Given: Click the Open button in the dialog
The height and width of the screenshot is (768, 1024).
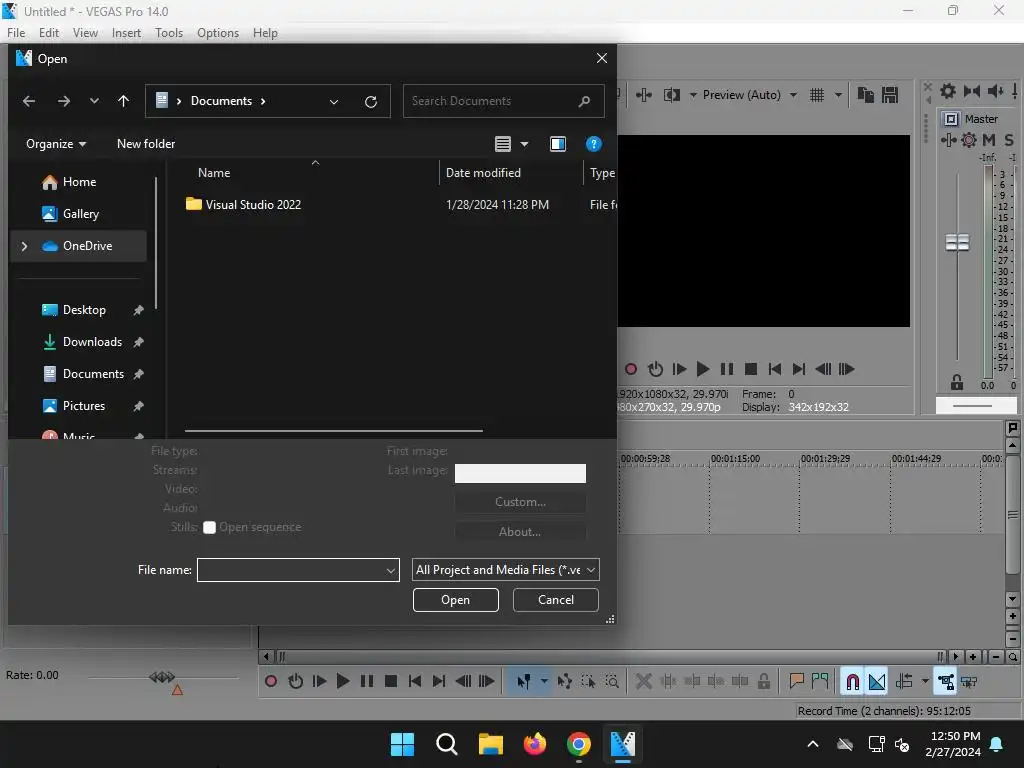Looking at the screenshot, I should pyautogui.click(x=456, y=600).
